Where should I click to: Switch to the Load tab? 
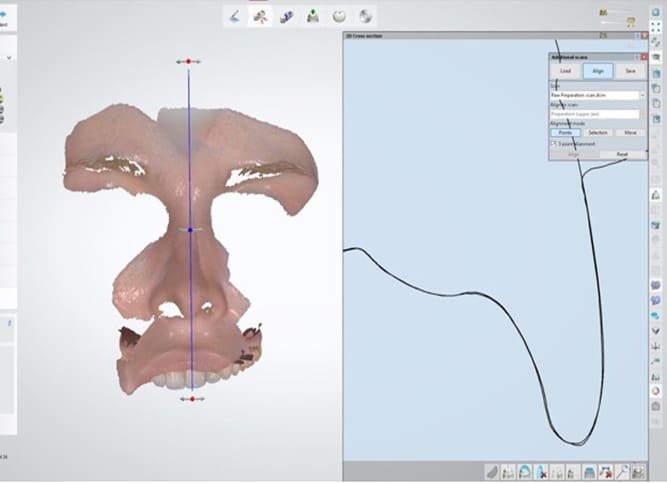click(565, 71)
